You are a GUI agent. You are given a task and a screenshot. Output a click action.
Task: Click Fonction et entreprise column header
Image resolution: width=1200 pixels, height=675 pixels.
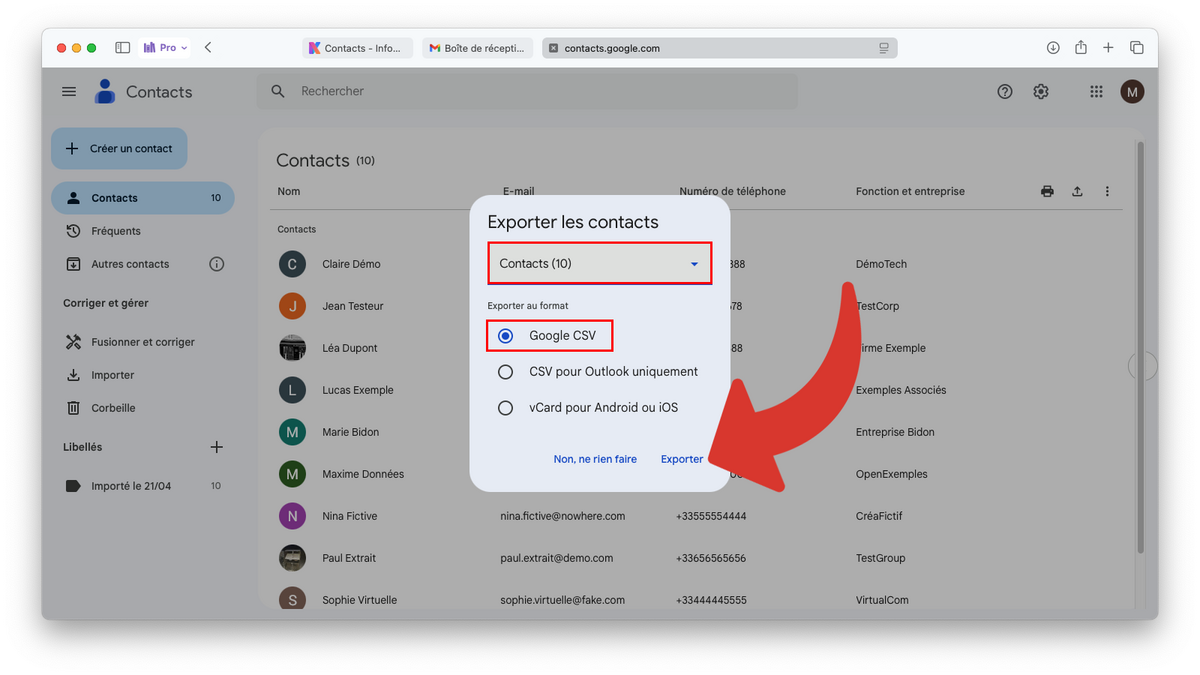(910, 191)
